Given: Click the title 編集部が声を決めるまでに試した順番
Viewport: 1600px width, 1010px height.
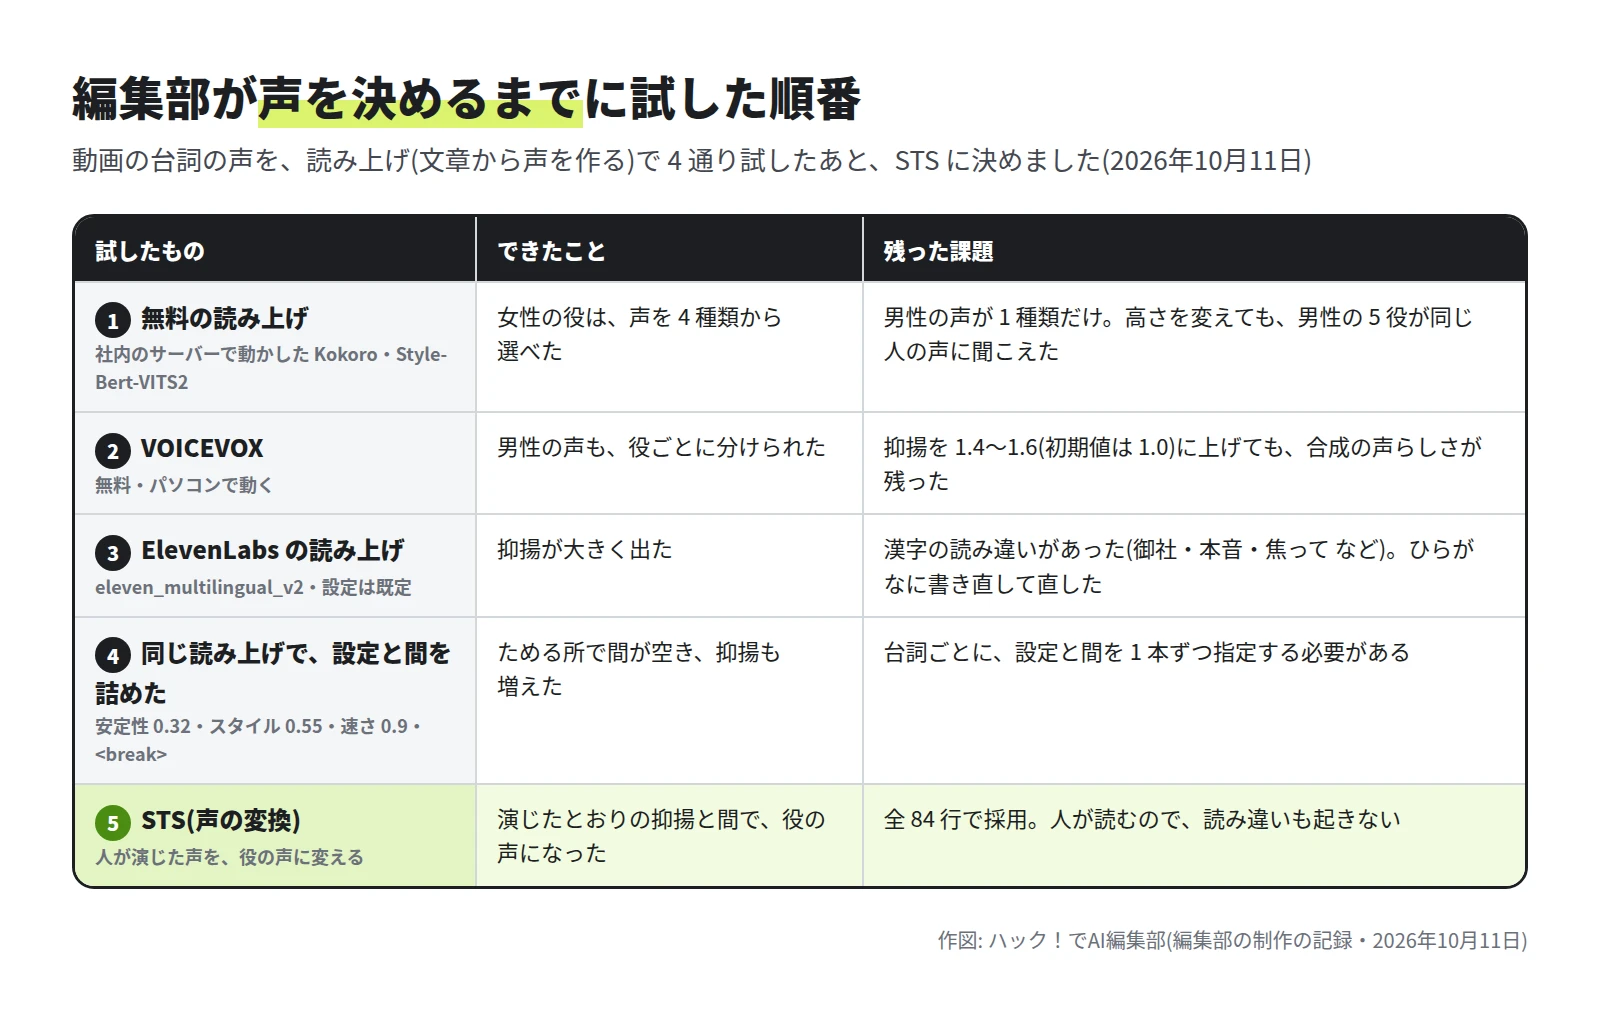Looking at the screenshot, I should click(466, 99).
